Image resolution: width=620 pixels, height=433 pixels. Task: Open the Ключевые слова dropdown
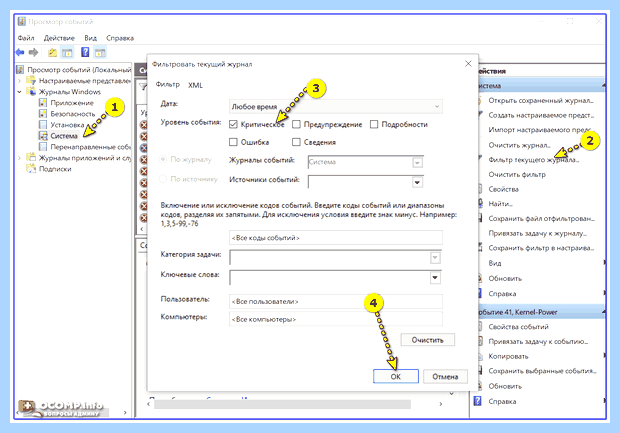(435, 278)
